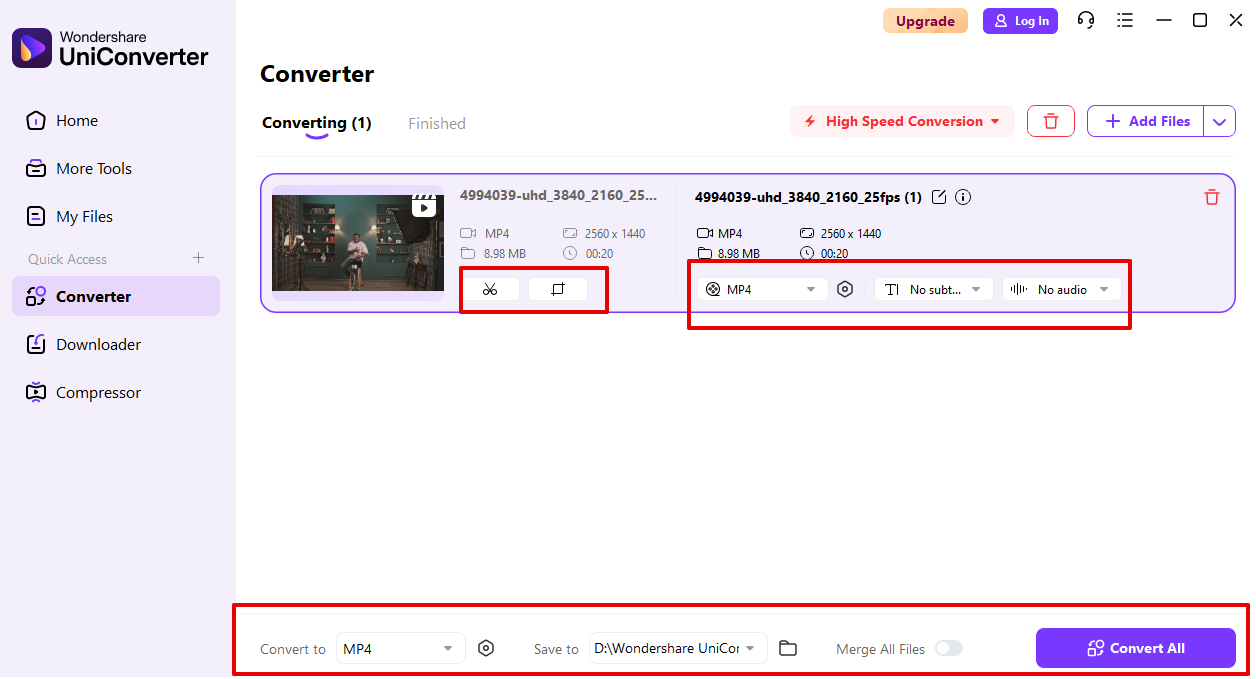Start conversion with Convert All

click(1135, 648)
